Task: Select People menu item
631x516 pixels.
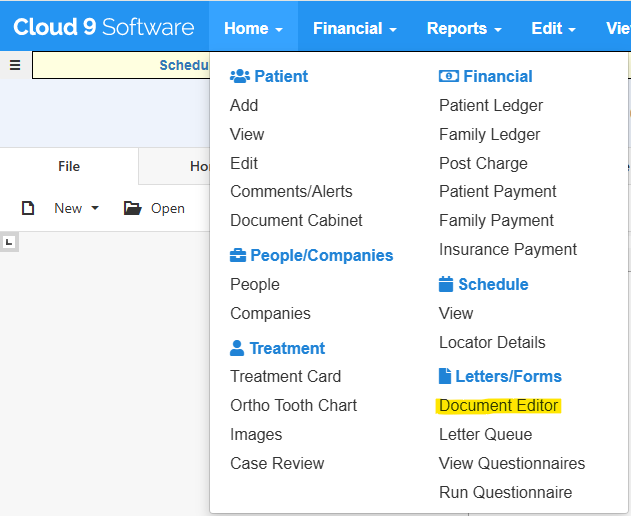Action: tap(255, 285)
